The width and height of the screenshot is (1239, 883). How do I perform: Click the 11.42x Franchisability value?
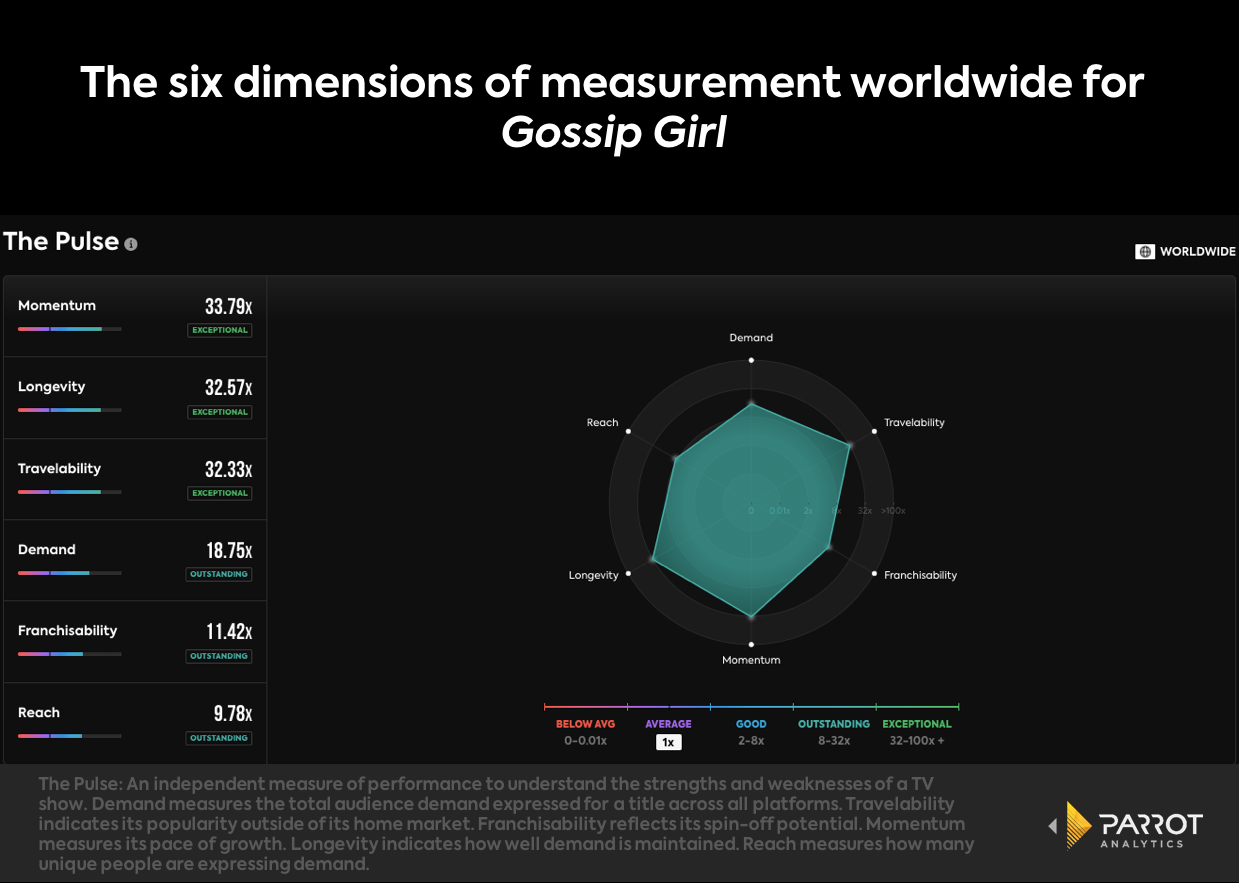pyautogui.click(x=230, y=632)
